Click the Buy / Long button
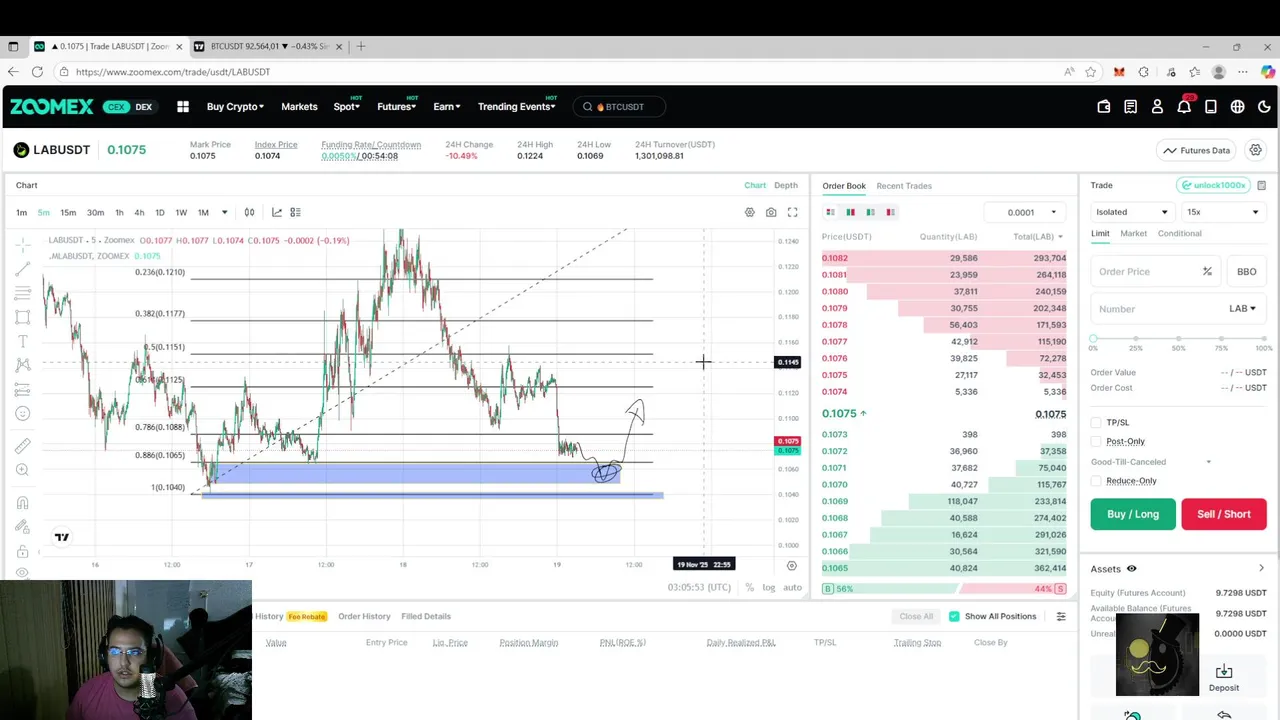The width and height of the screenshot is (1280, 720). [1133, 514]
